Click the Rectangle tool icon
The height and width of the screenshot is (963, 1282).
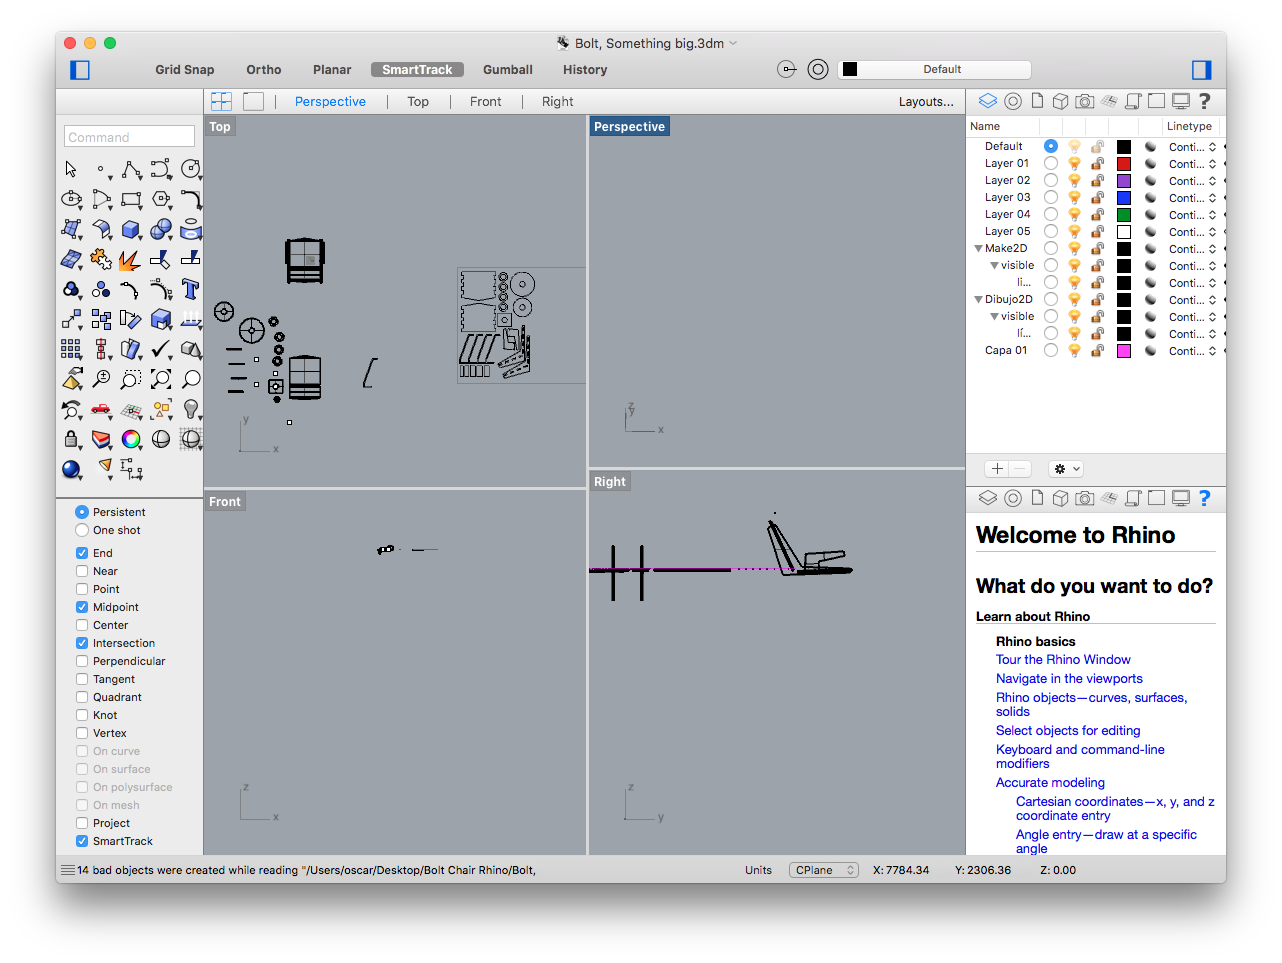click(x=131, y=200)
